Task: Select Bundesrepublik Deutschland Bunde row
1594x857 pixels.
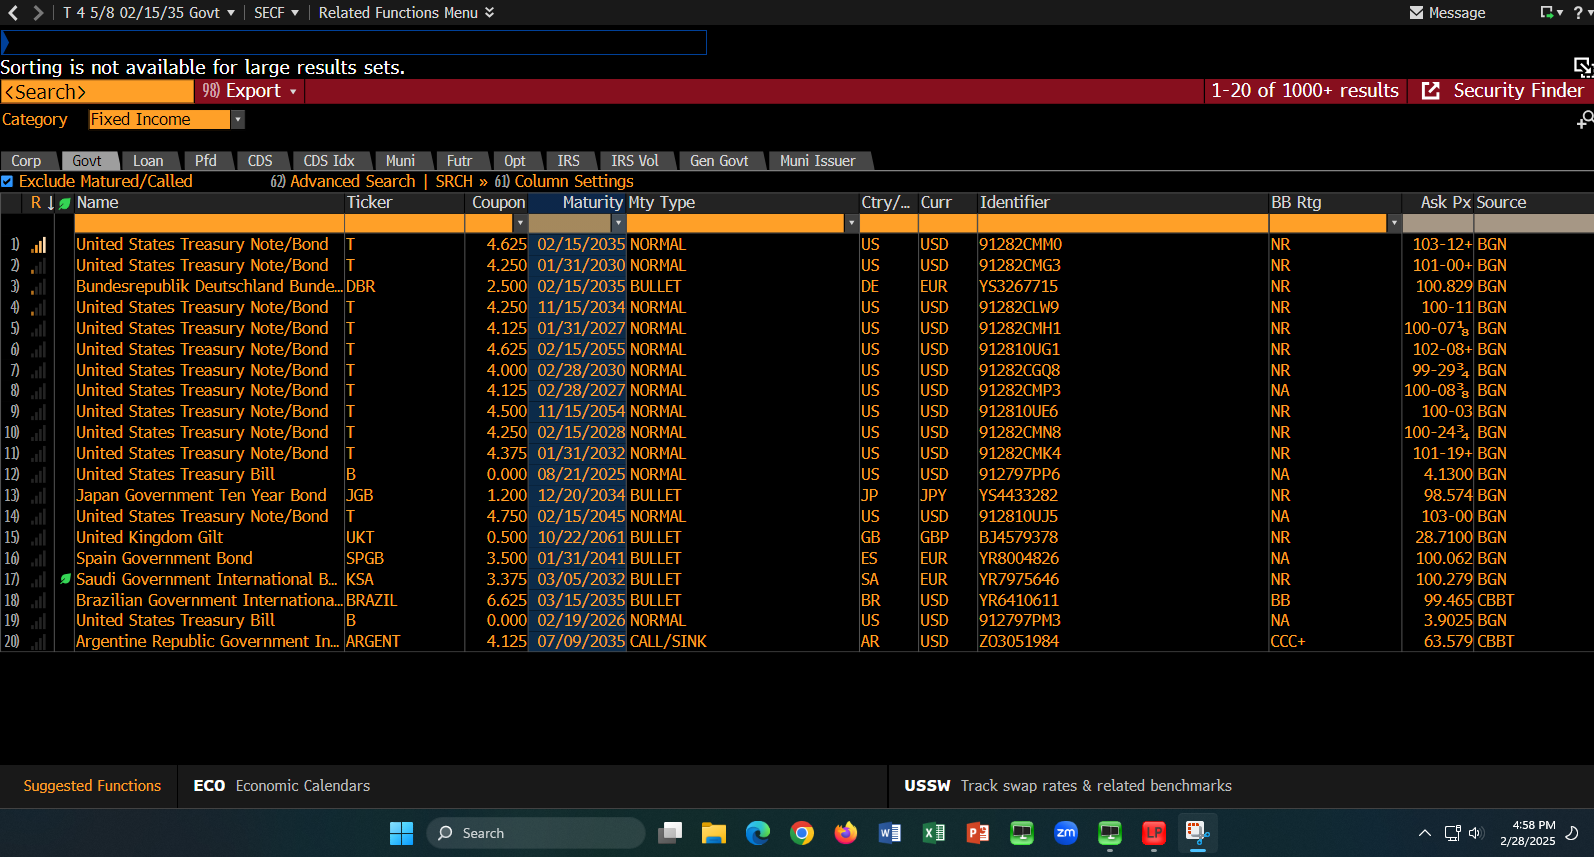Action: click(209, 286)
